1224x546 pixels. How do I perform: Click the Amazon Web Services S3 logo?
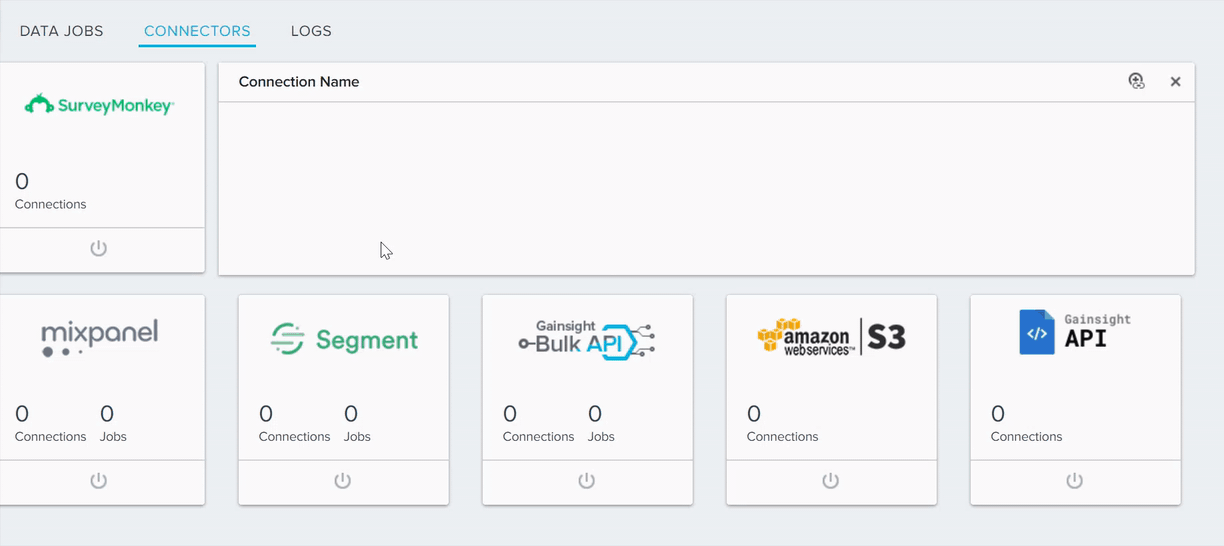831,337
